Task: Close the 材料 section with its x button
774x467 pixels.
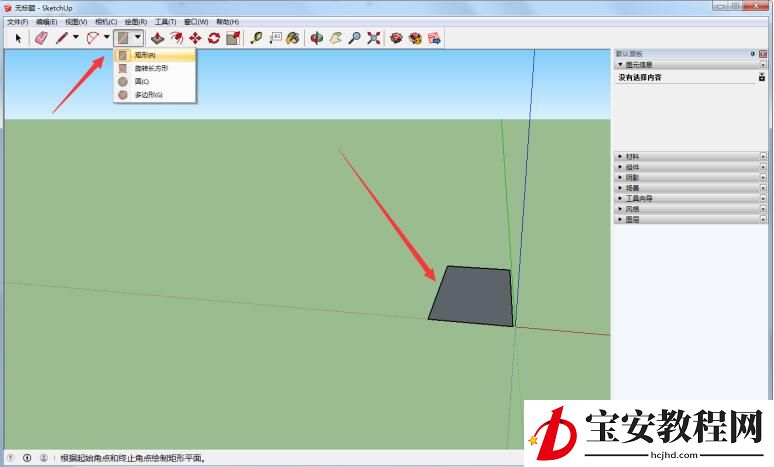Action: point(763,156)
